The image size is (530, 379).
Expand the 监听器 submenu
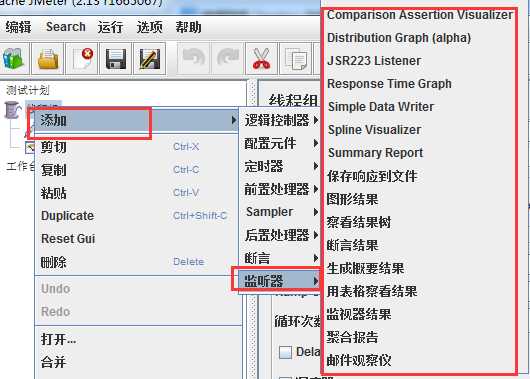280,281
